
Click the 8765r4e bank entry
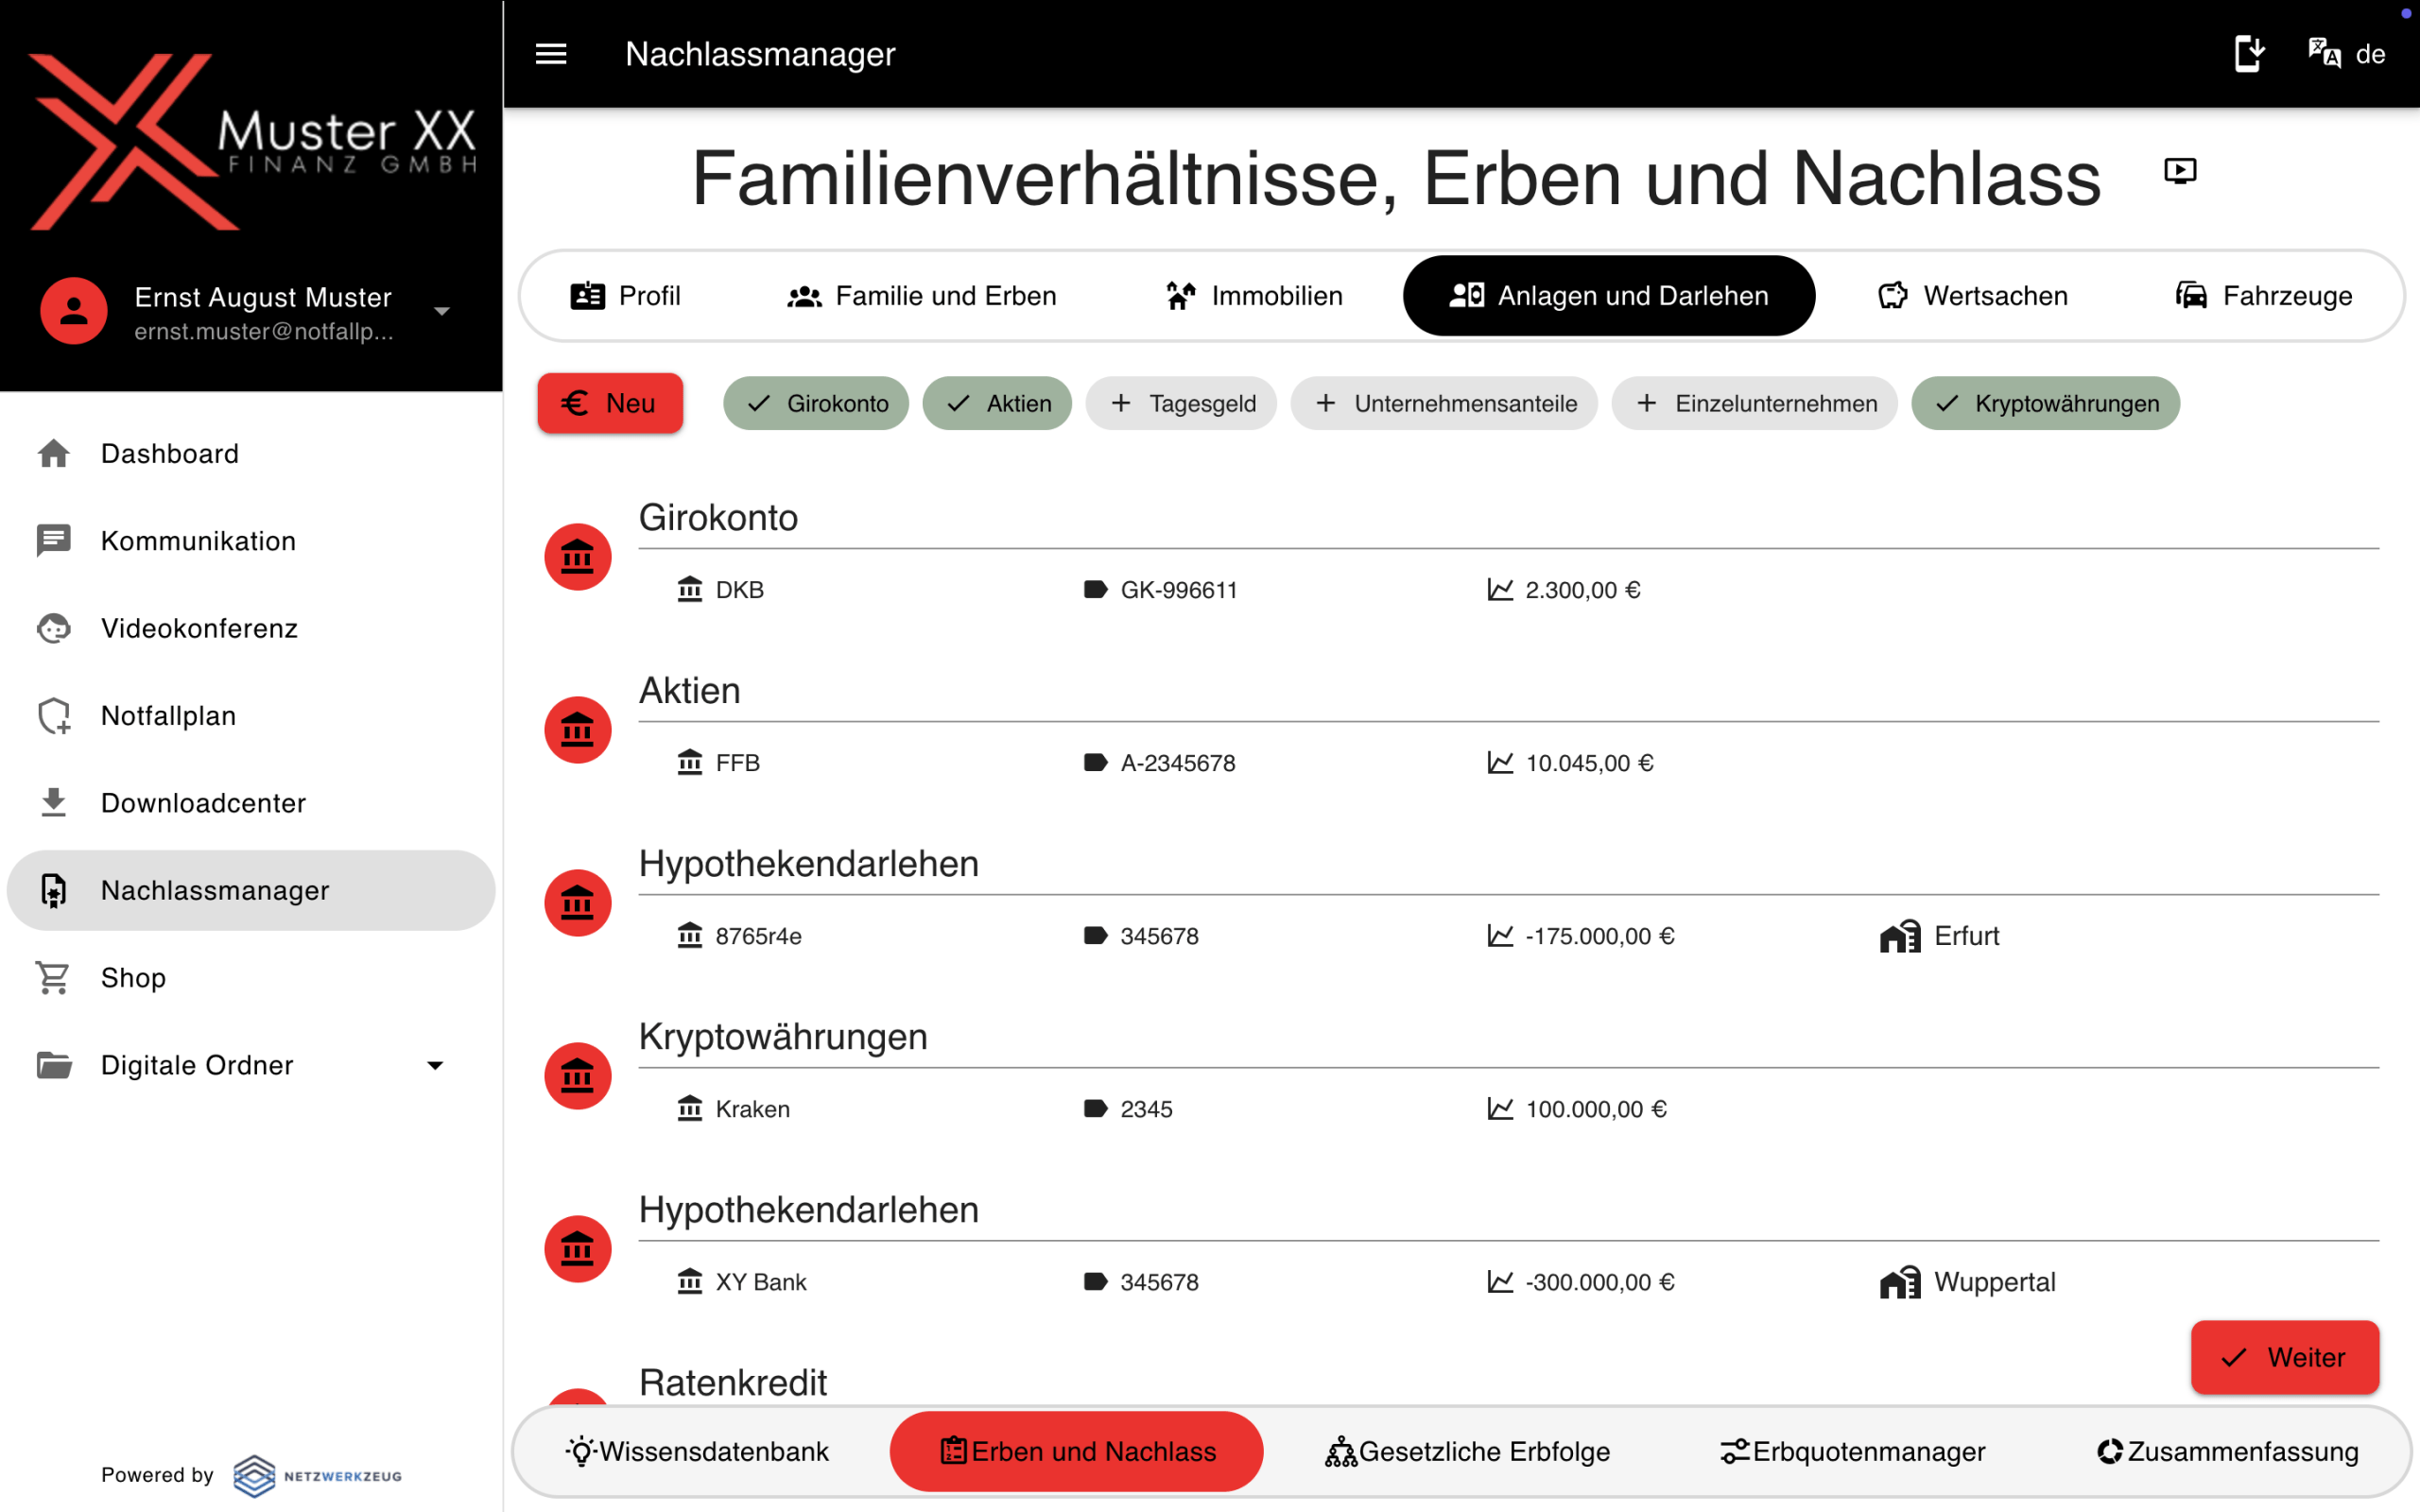click(759, 936)
